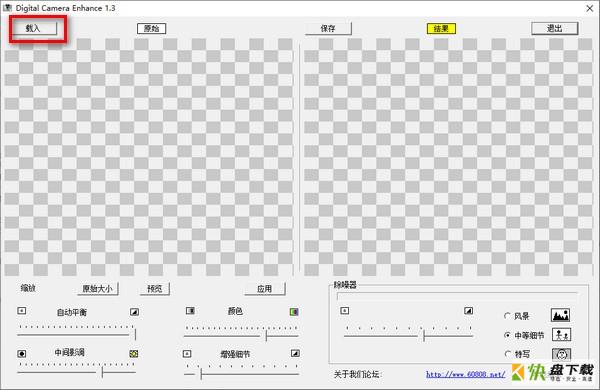Click the contrast icon right of 自动平衡

tap(134, 312)
